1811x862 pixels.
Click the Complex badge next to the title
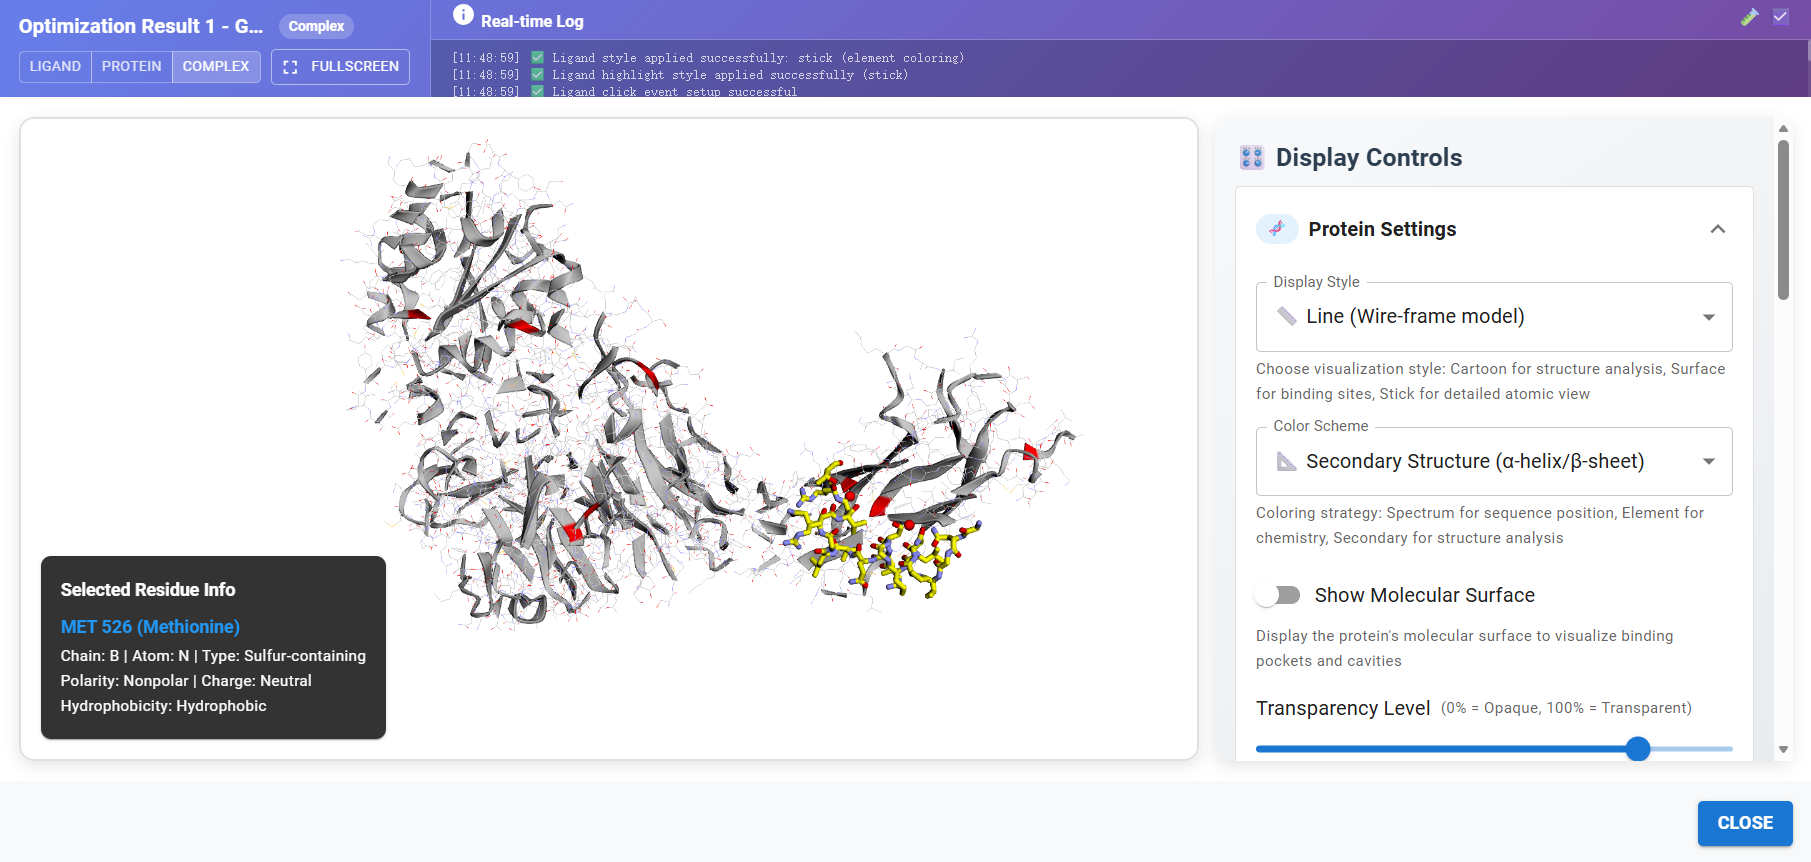316,26
